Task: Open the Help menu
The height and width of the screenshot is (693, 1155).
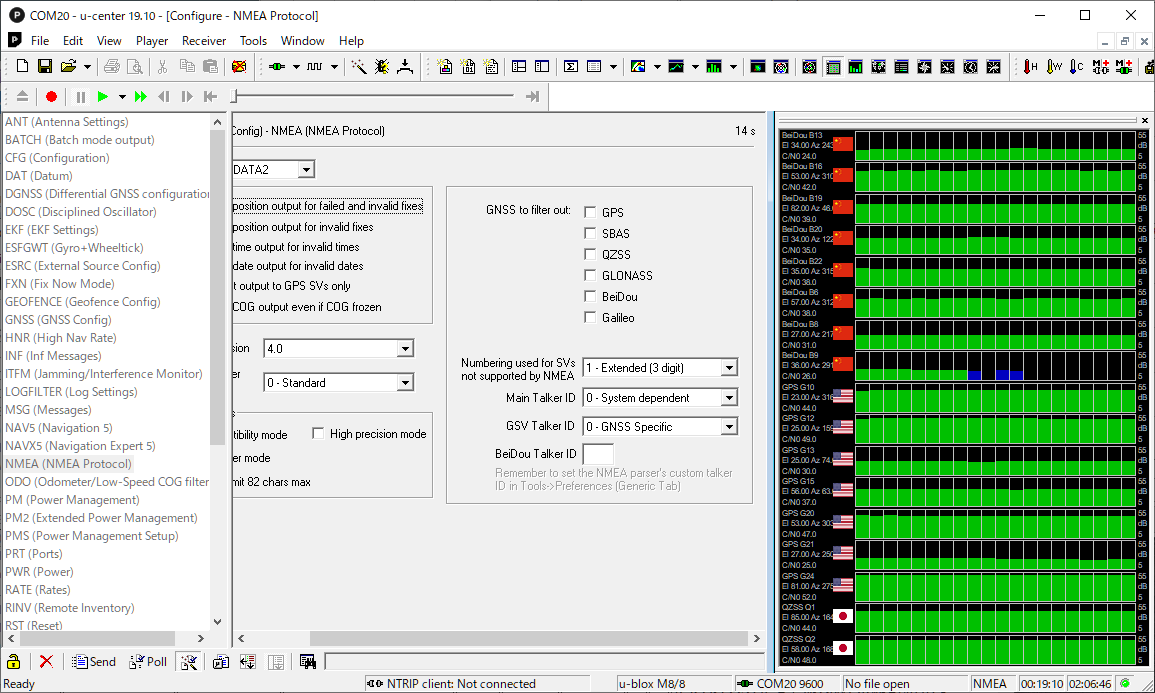Action: (351, 41)
